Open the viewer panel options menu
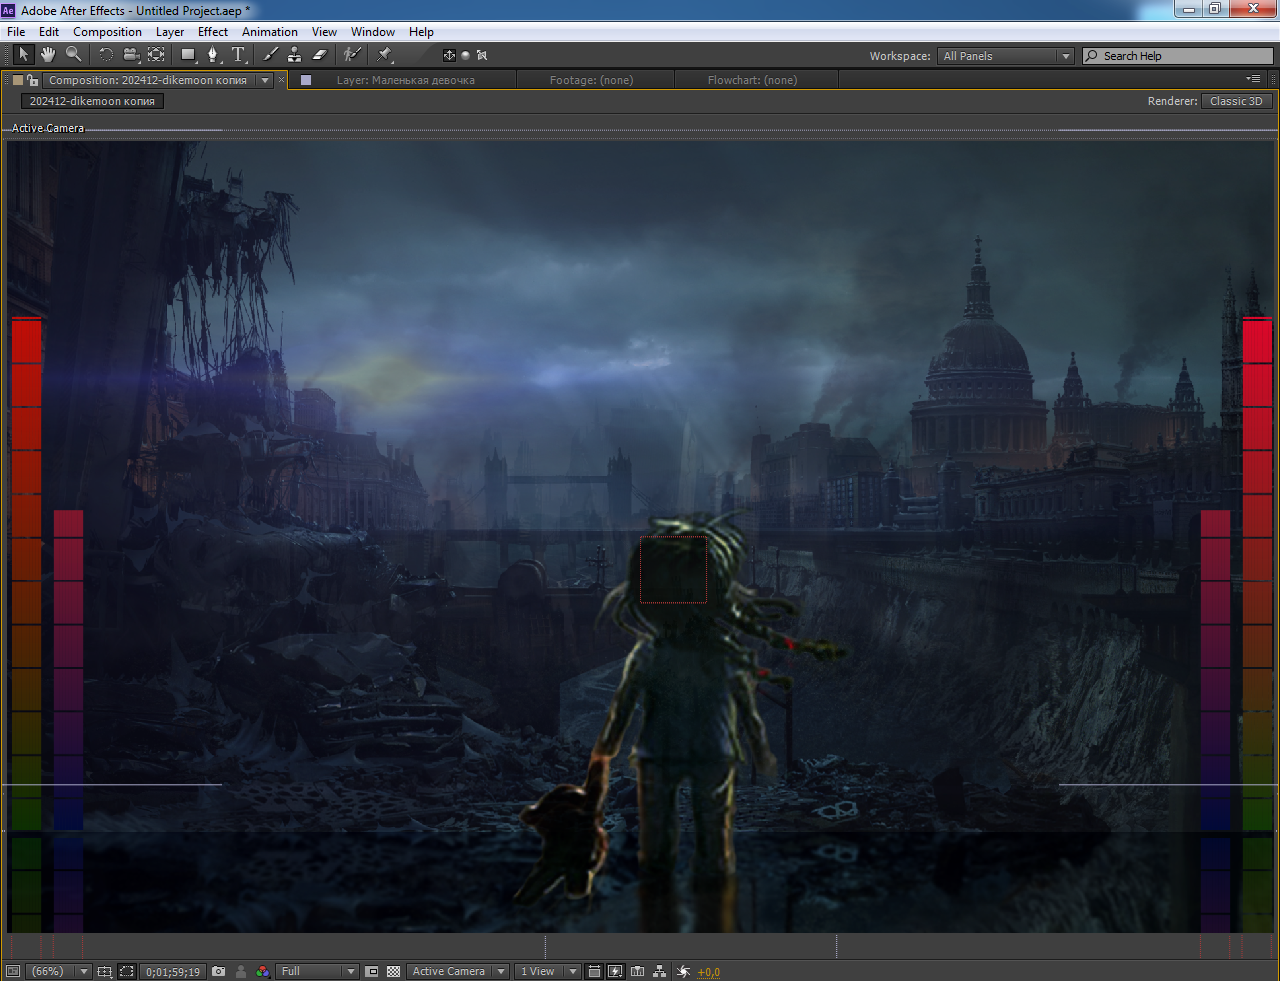 click(x=1253, y=79)
